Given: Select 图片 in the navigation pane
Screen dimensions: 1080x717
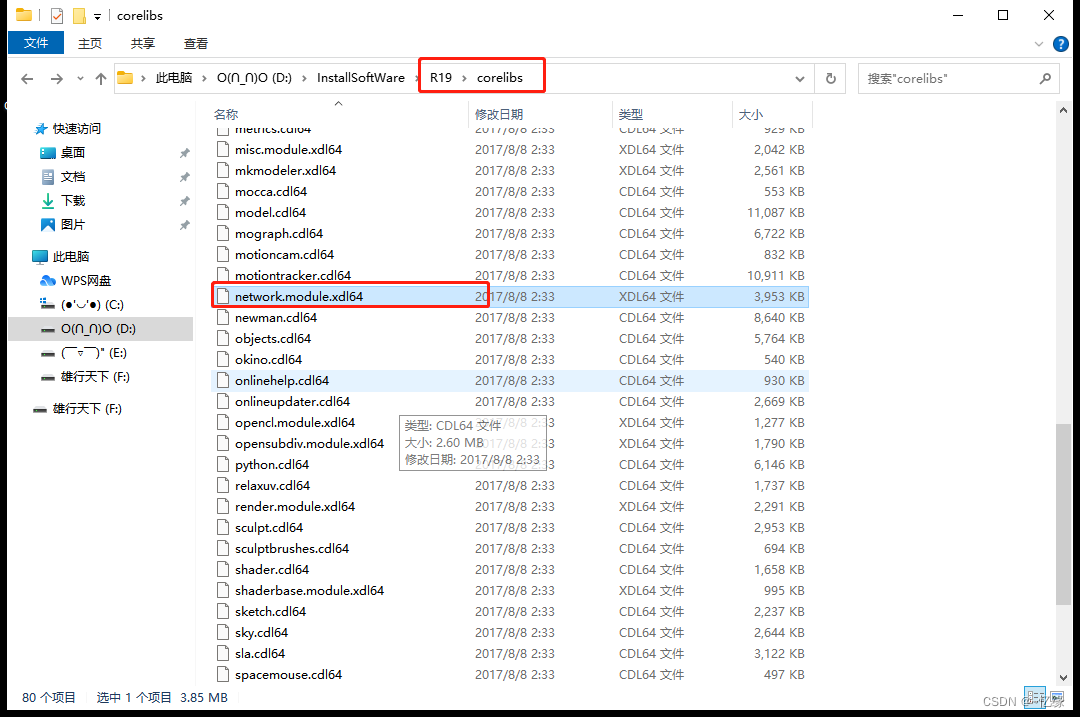Looking at the screenshot, I should 72,225.
